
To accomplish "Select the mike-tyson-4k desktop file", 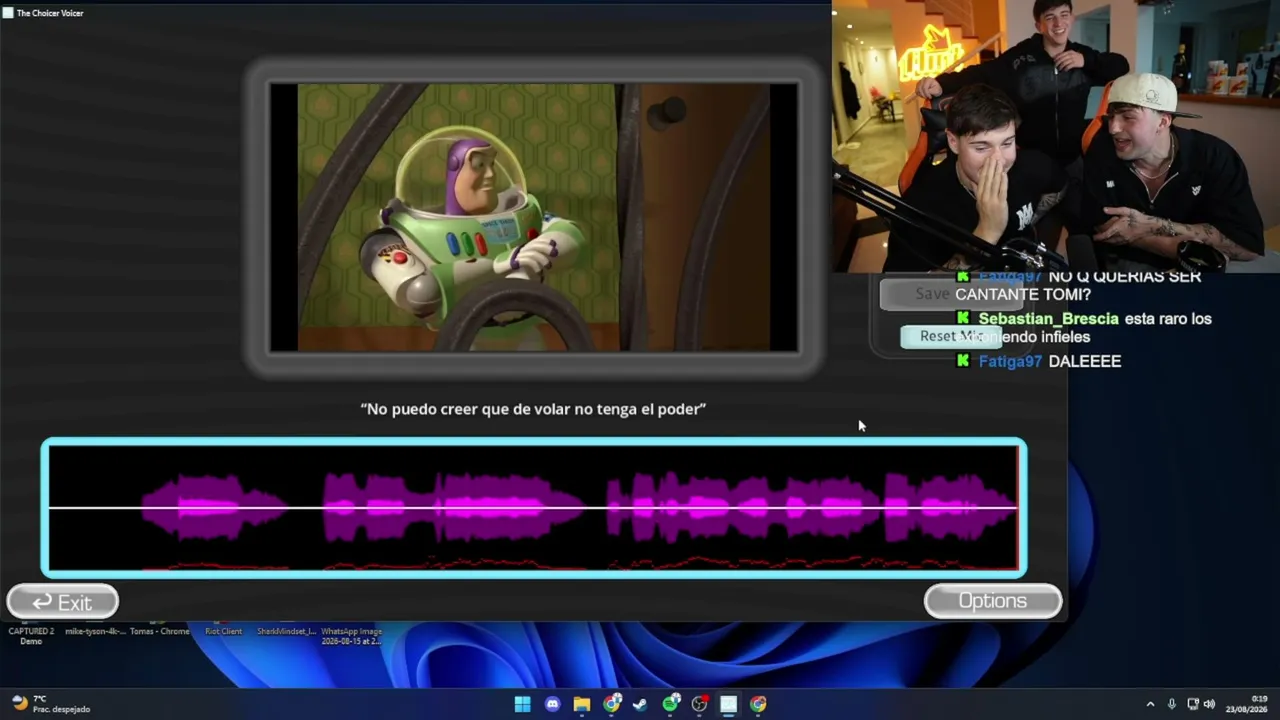I will click(96, 632).
